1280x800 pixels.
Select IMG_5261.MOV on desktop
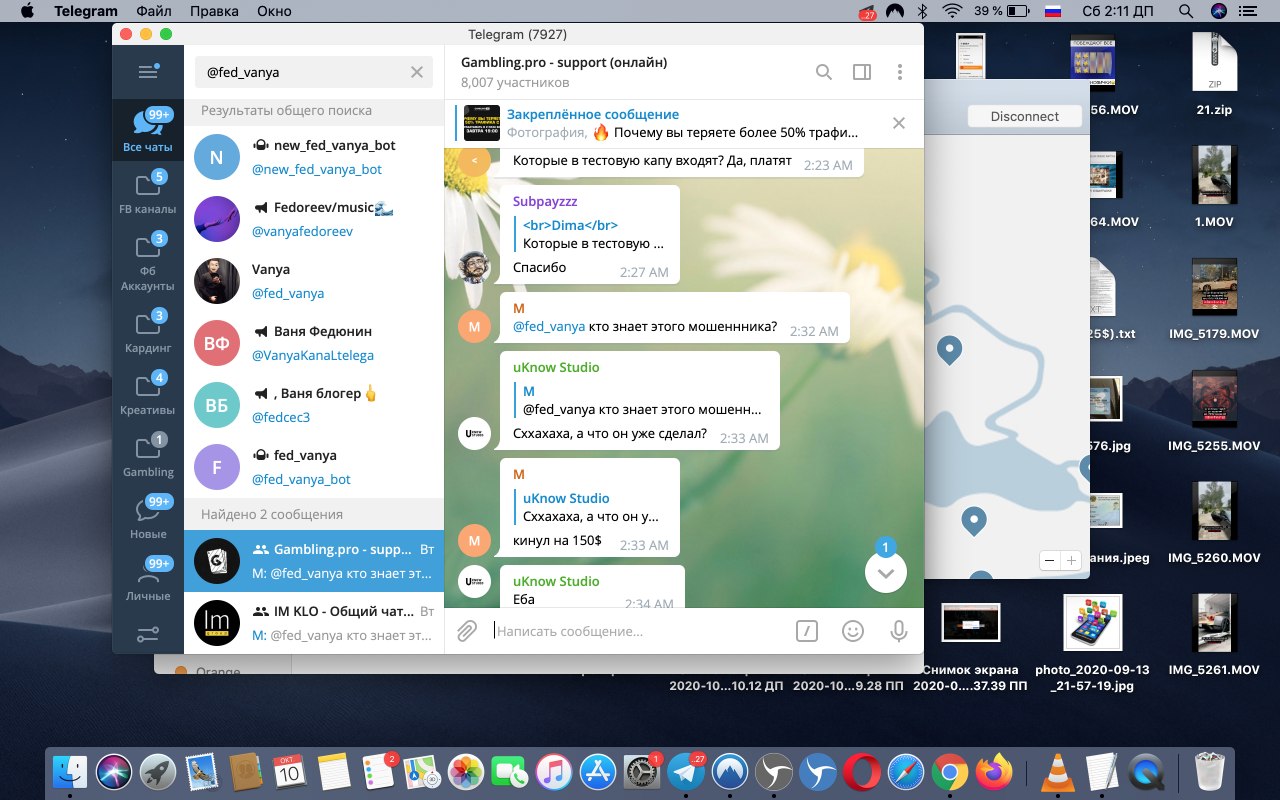click(x=1214, y=635)
